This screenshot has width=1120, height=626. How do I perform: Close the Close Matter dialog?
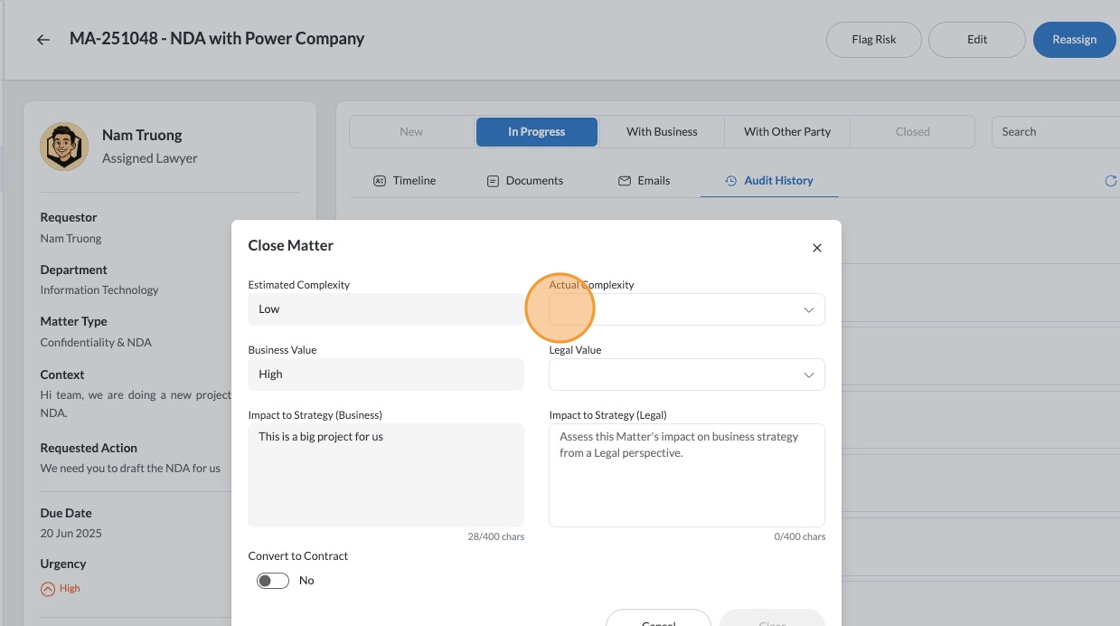pos(816,248)
